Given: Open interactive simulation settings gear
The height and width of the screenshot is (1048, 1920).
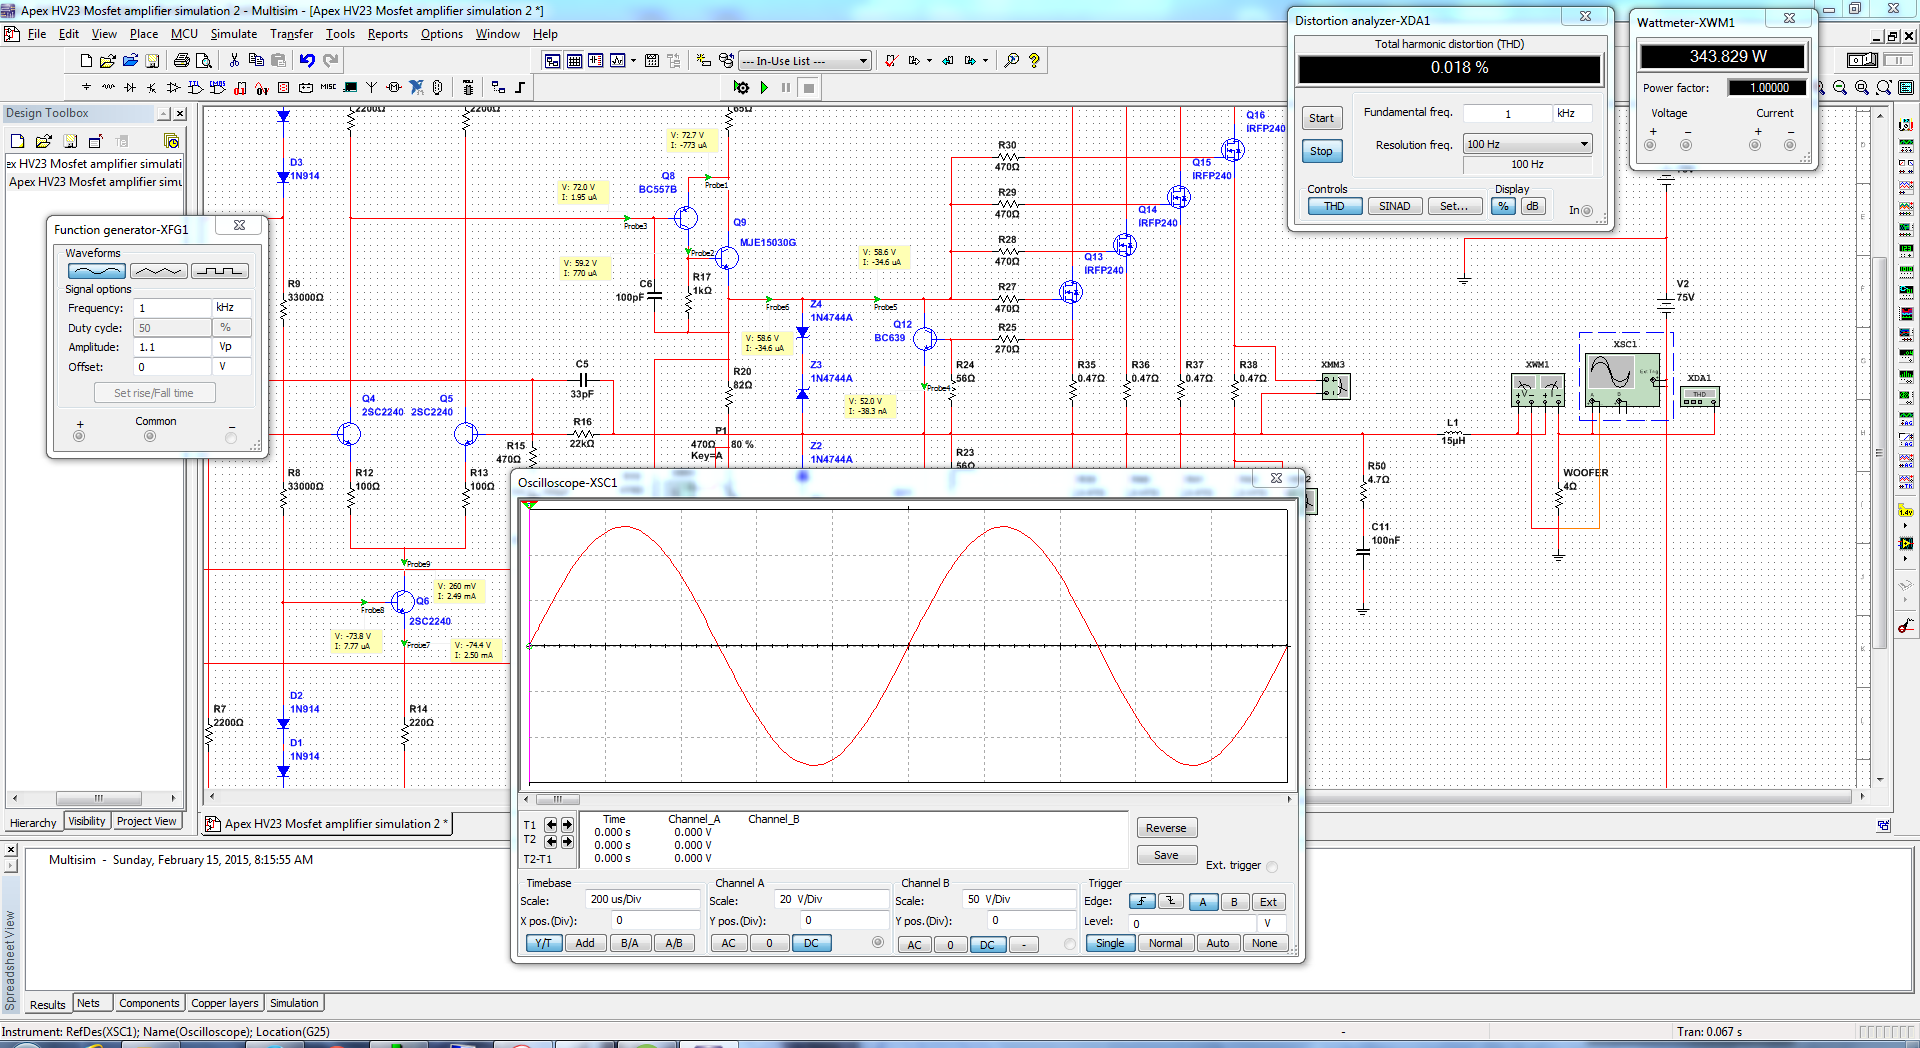Looking at the screenshot, I should [741, 87].
